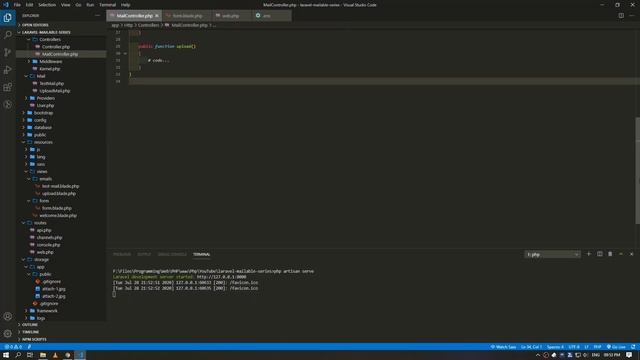Maximize the terminal panel size
Viewport: 640px width, 360px height.
point(621,254)
